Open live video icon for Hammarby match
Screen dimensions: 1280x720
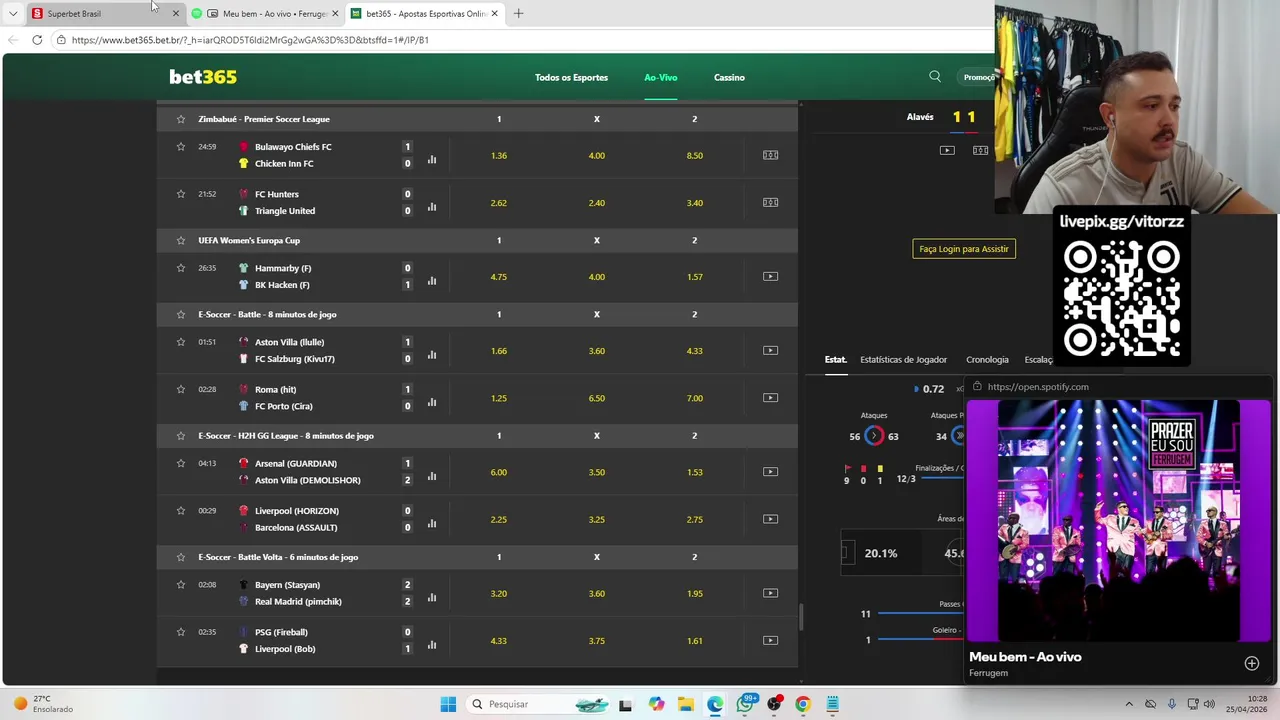[x=770, y=276]
